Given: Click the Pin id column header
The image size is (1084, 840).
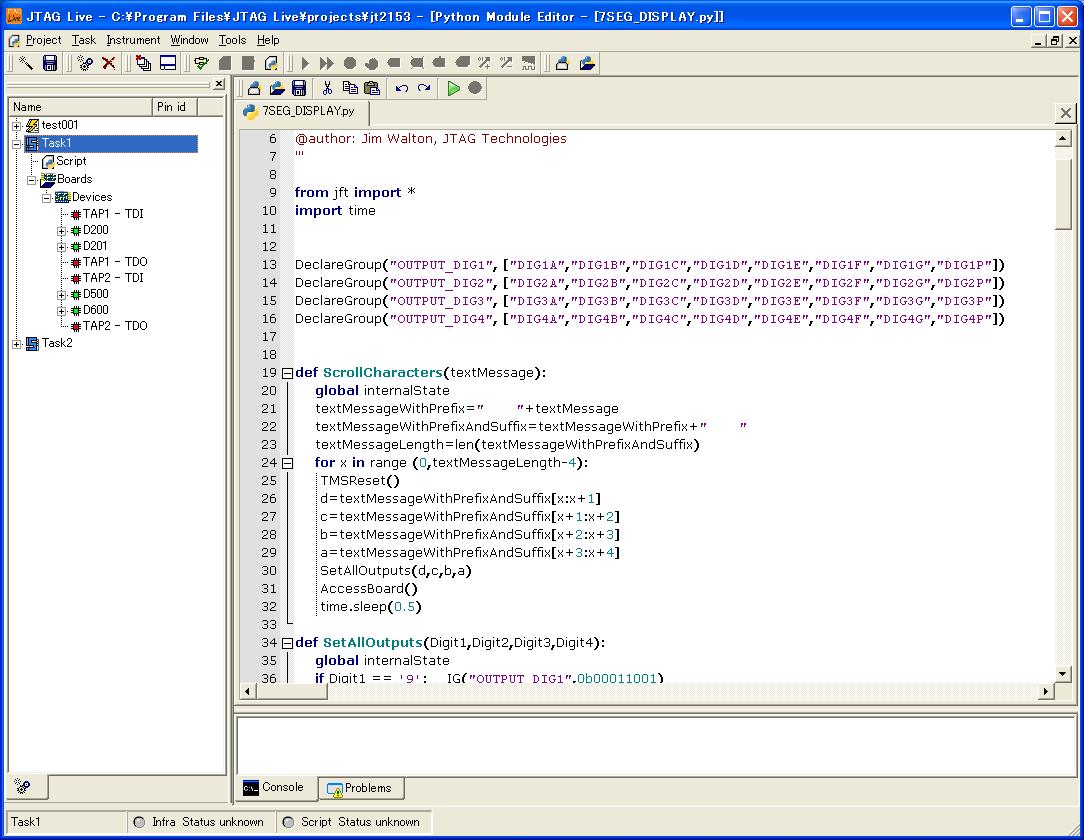Looking at the screenshot, I should 174,107.
